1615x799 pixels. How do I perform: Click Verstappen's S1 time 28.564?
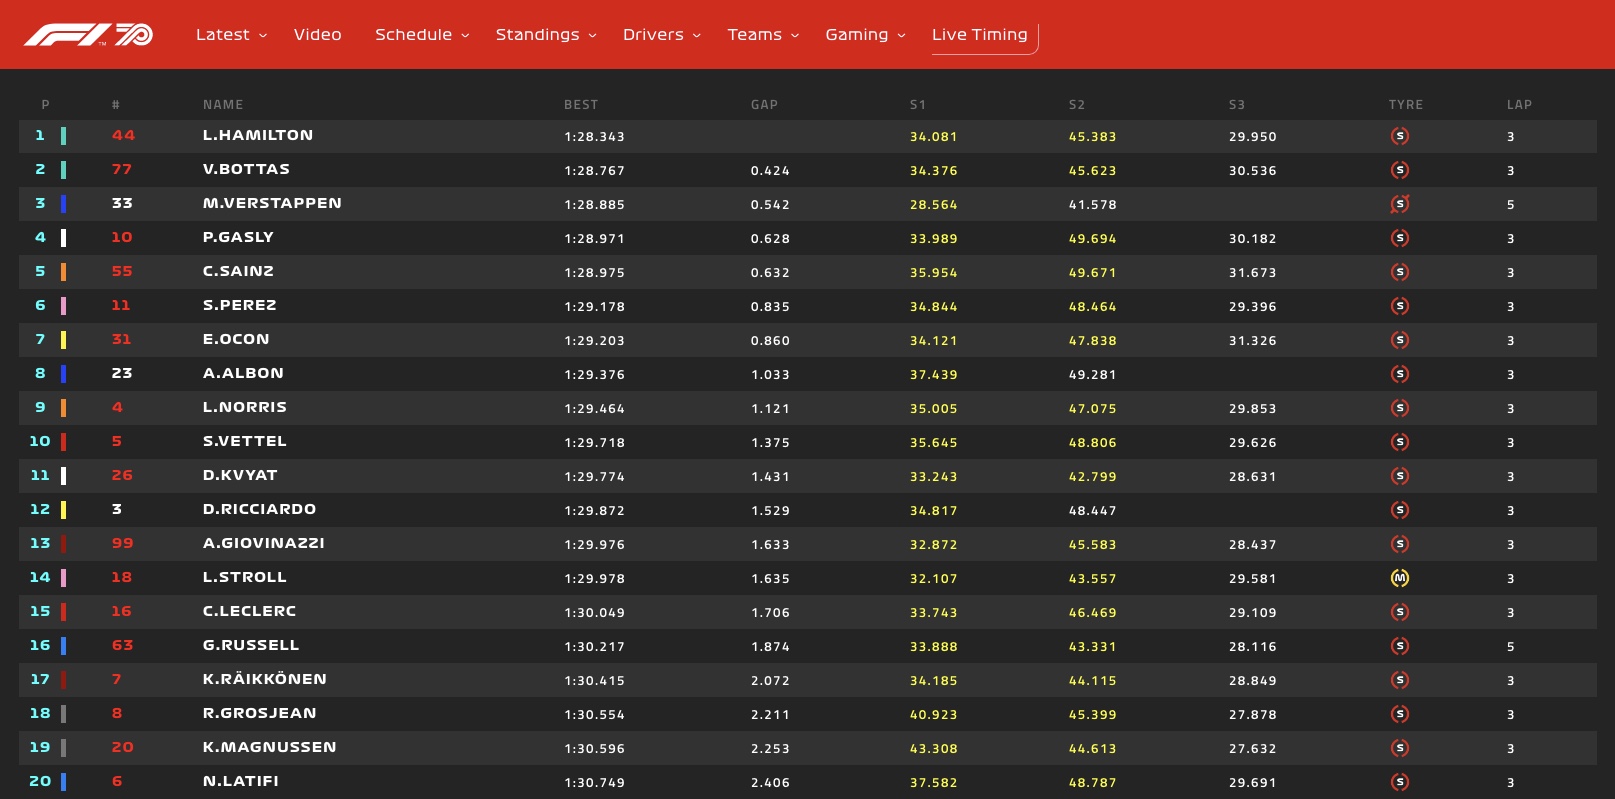(x=933, y=205)
